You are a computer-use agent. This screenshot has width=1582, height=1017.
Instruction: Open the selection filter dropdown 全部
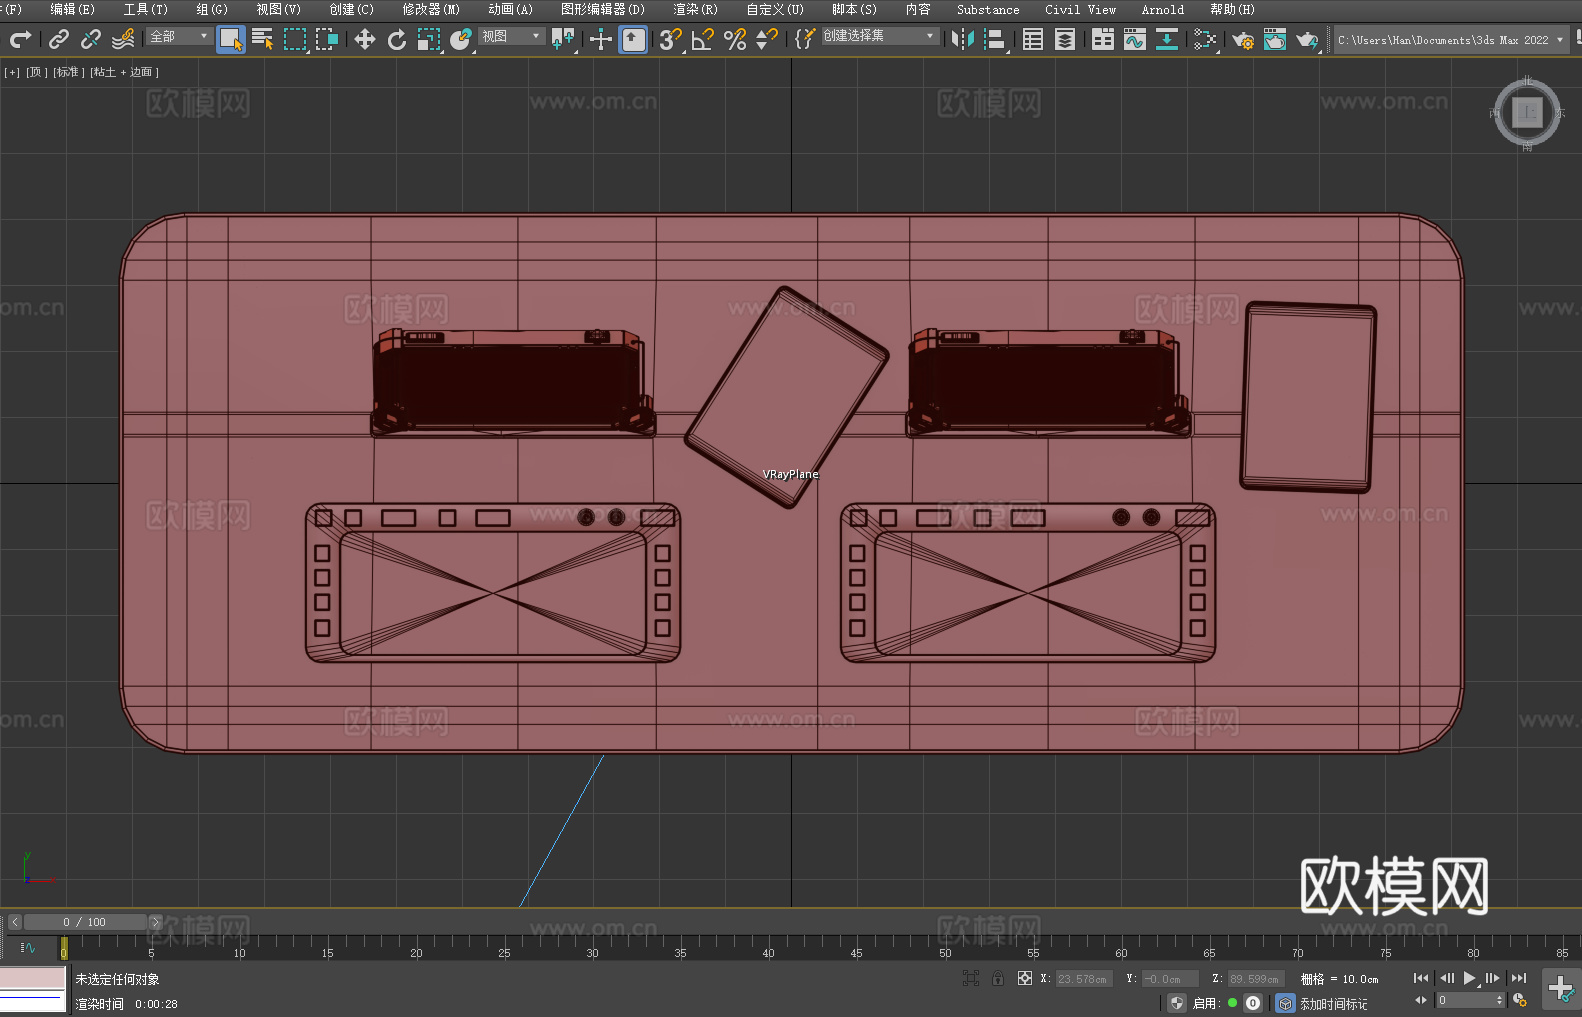pyautogui.click(x=178, y=36)
